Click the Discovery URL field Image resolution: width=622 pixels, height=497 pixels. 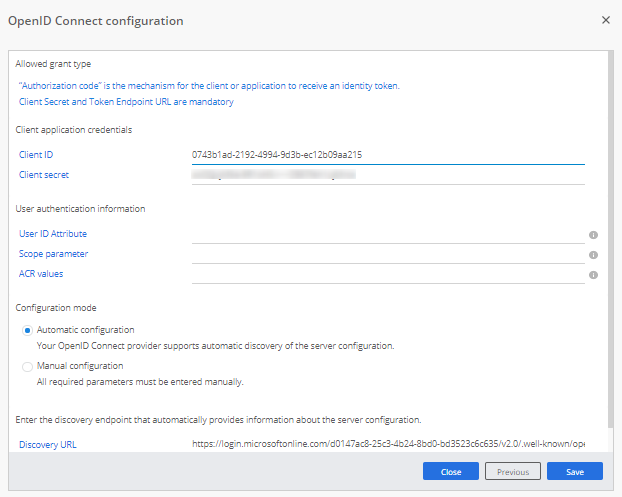tap(387, 442)
